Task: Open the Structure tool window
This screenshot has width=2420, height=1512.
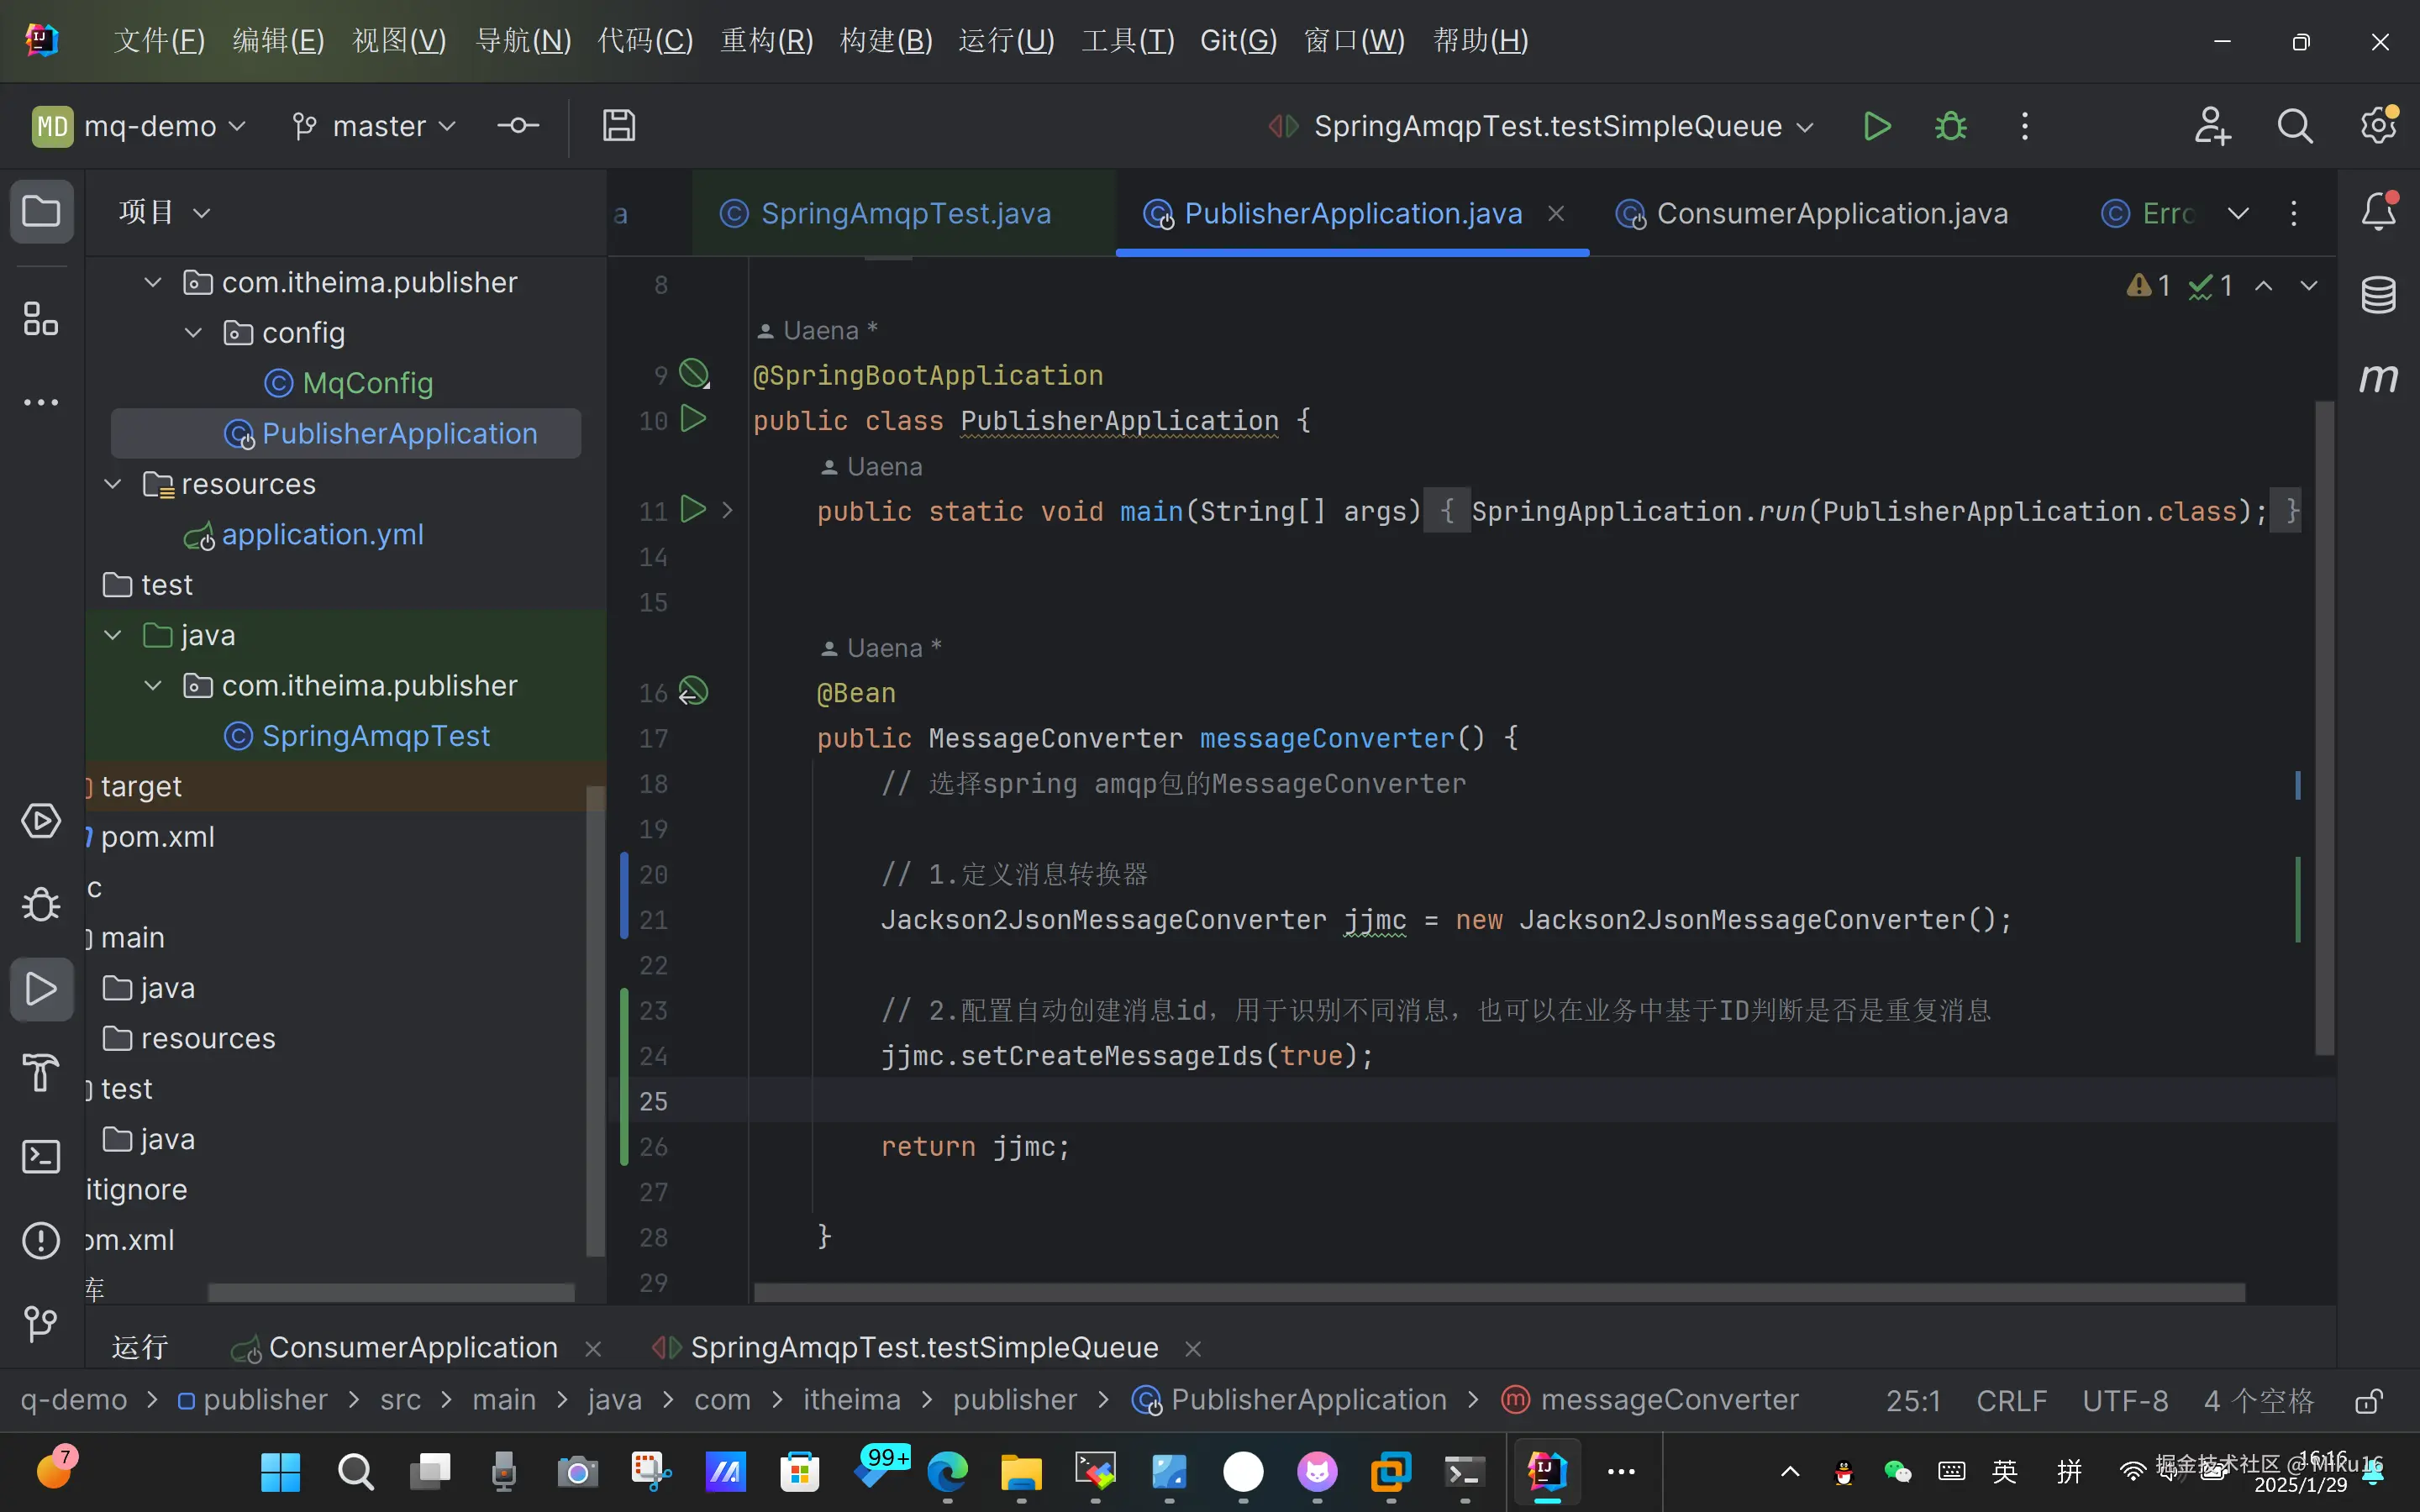Action: [41, 319]
